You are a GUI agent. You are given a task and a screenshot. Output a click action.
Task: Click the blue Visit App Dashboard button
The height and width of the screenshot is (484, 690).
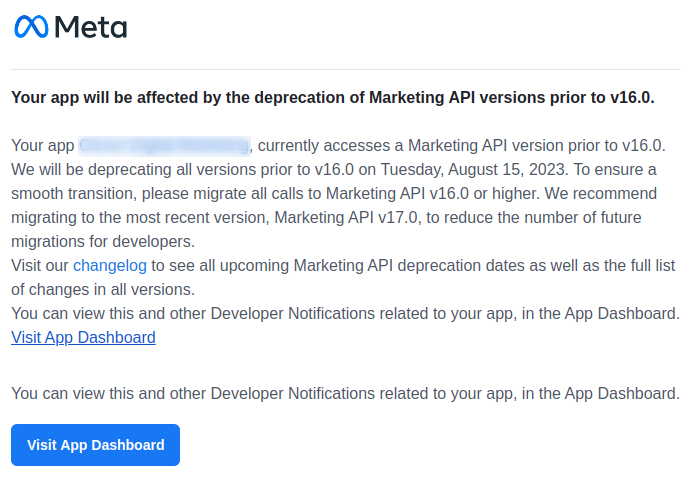click(95, 445)
